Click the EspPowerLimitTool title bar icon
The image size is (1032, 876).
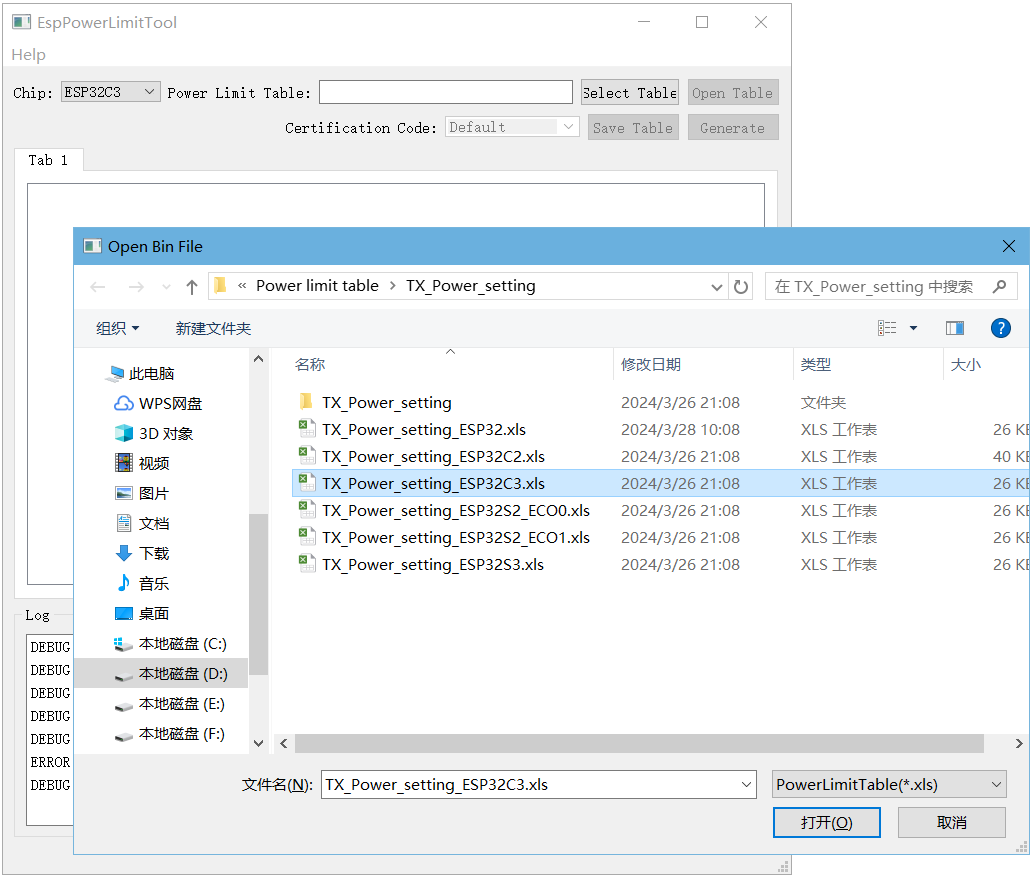click(21, 21)
